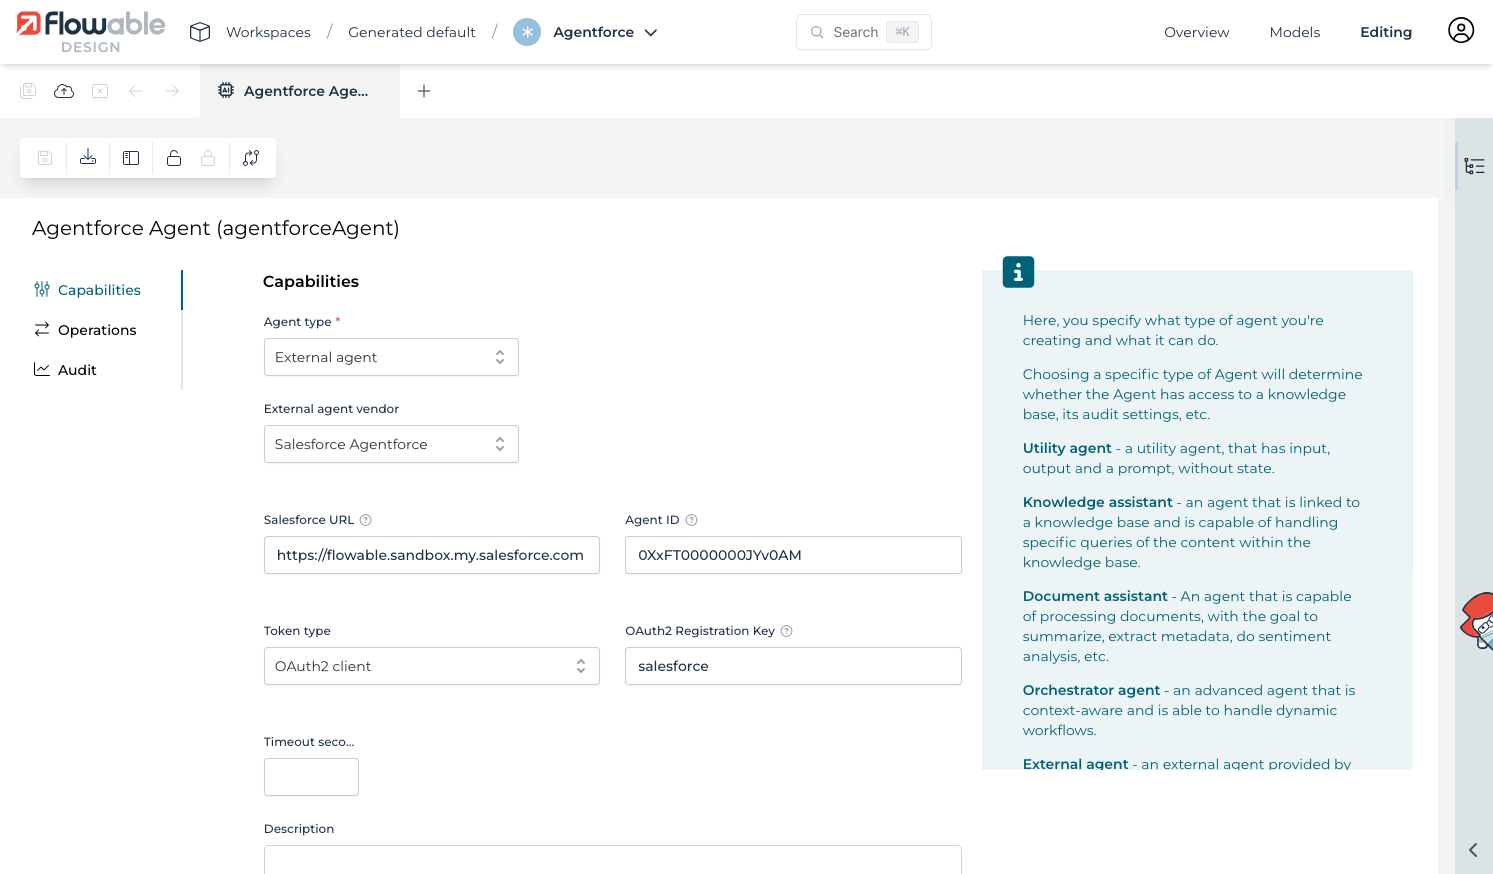The image size is (1493, 874).
Task: Open the user profile icon
Action: point(1460,31)
